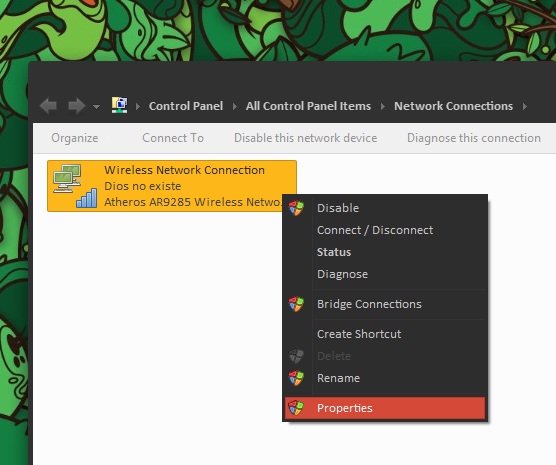The image size is (556, 465).
Task: Expand the chevron after Network Connections
Action: pos(525,106)
